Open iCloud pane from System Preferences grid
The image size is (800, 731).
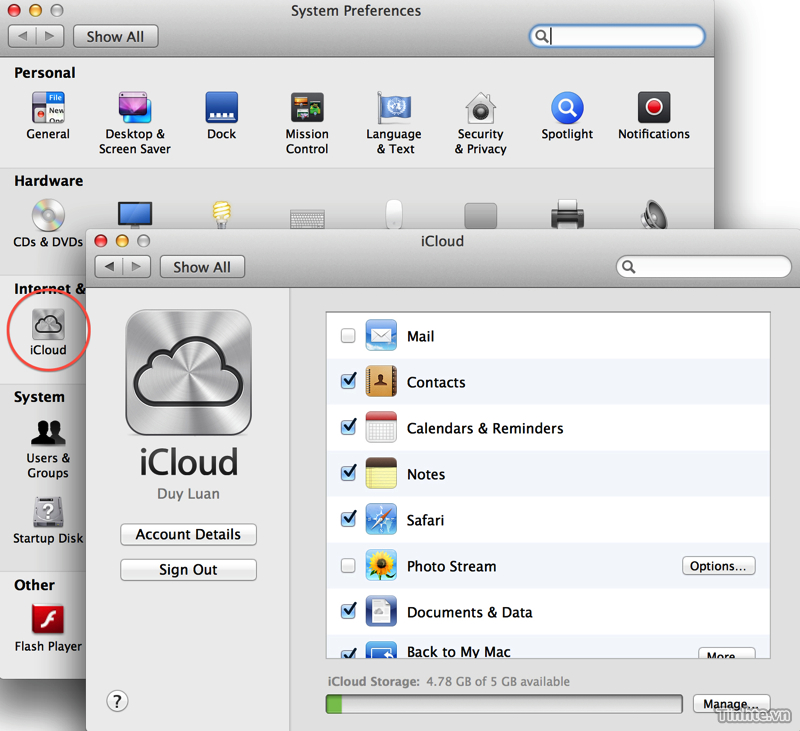(x=48, y=332)
